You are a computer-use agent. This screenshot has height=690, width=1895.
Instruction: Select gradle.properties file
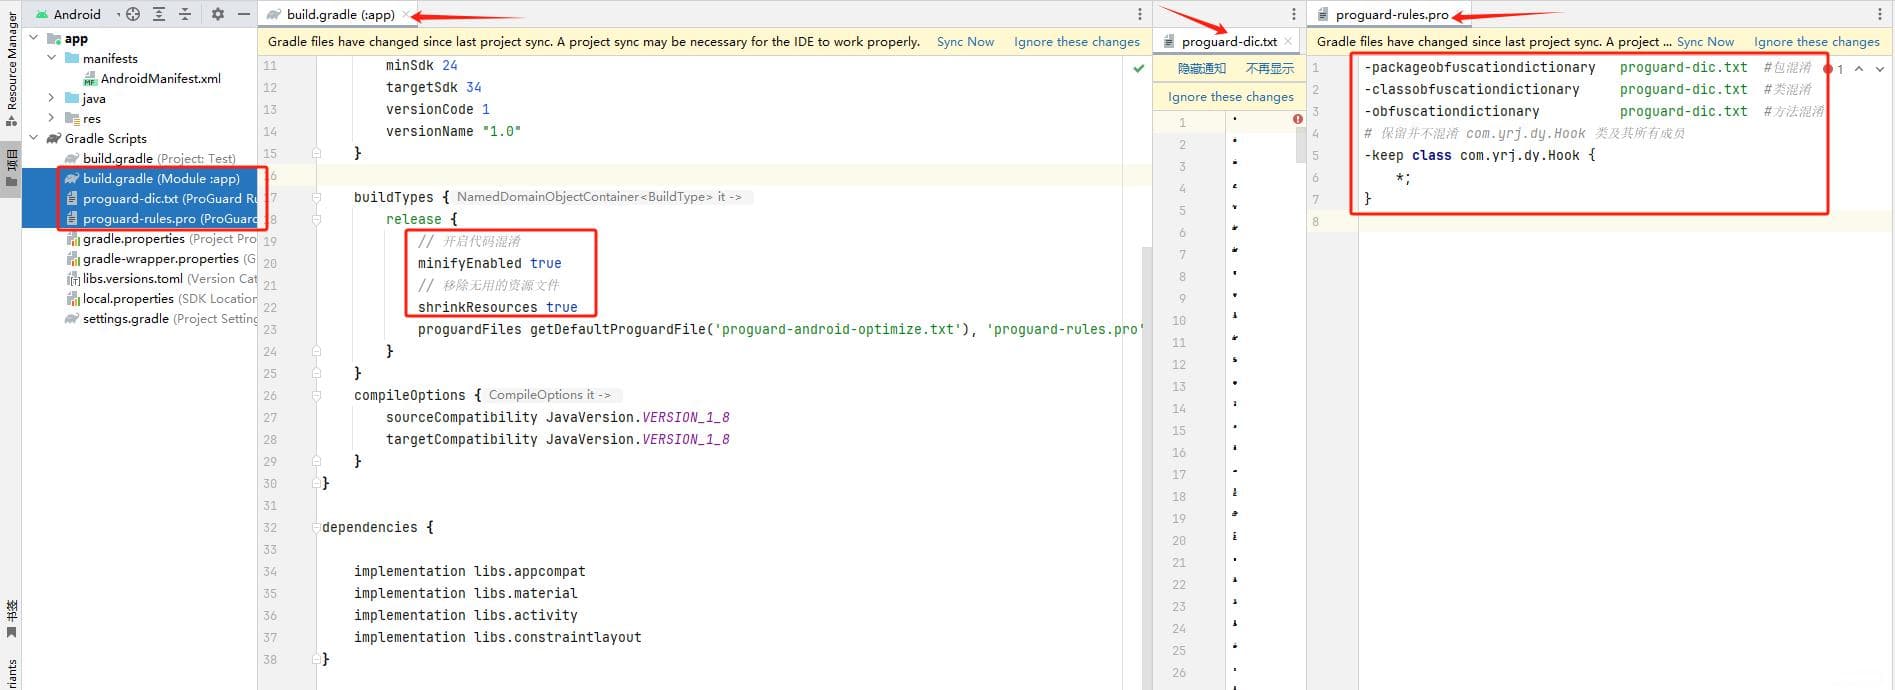(161, 238)
